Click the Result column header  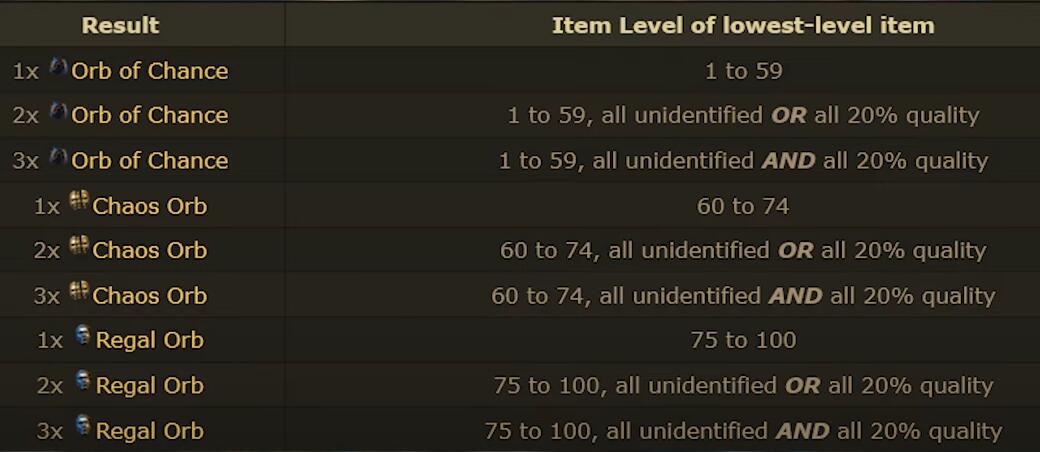120,25
